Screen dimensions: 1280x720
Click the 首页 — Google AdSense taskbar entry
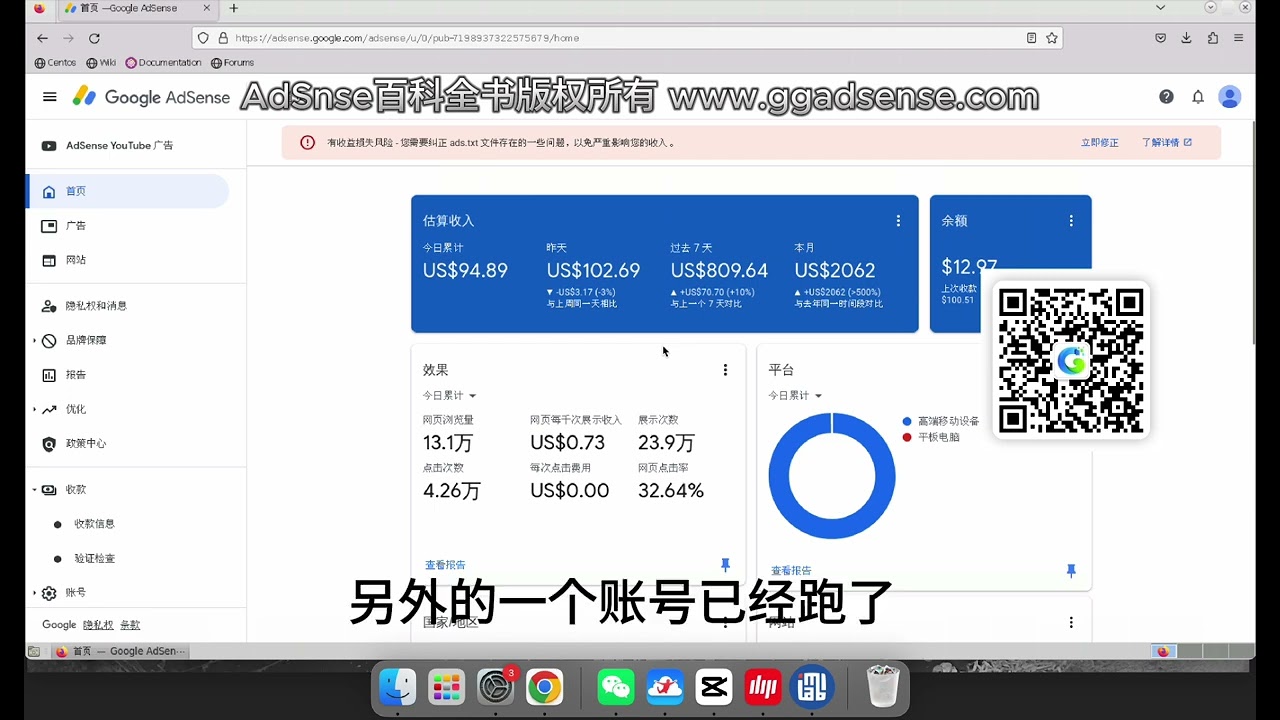pyautogui.click(x=120, y=652)
